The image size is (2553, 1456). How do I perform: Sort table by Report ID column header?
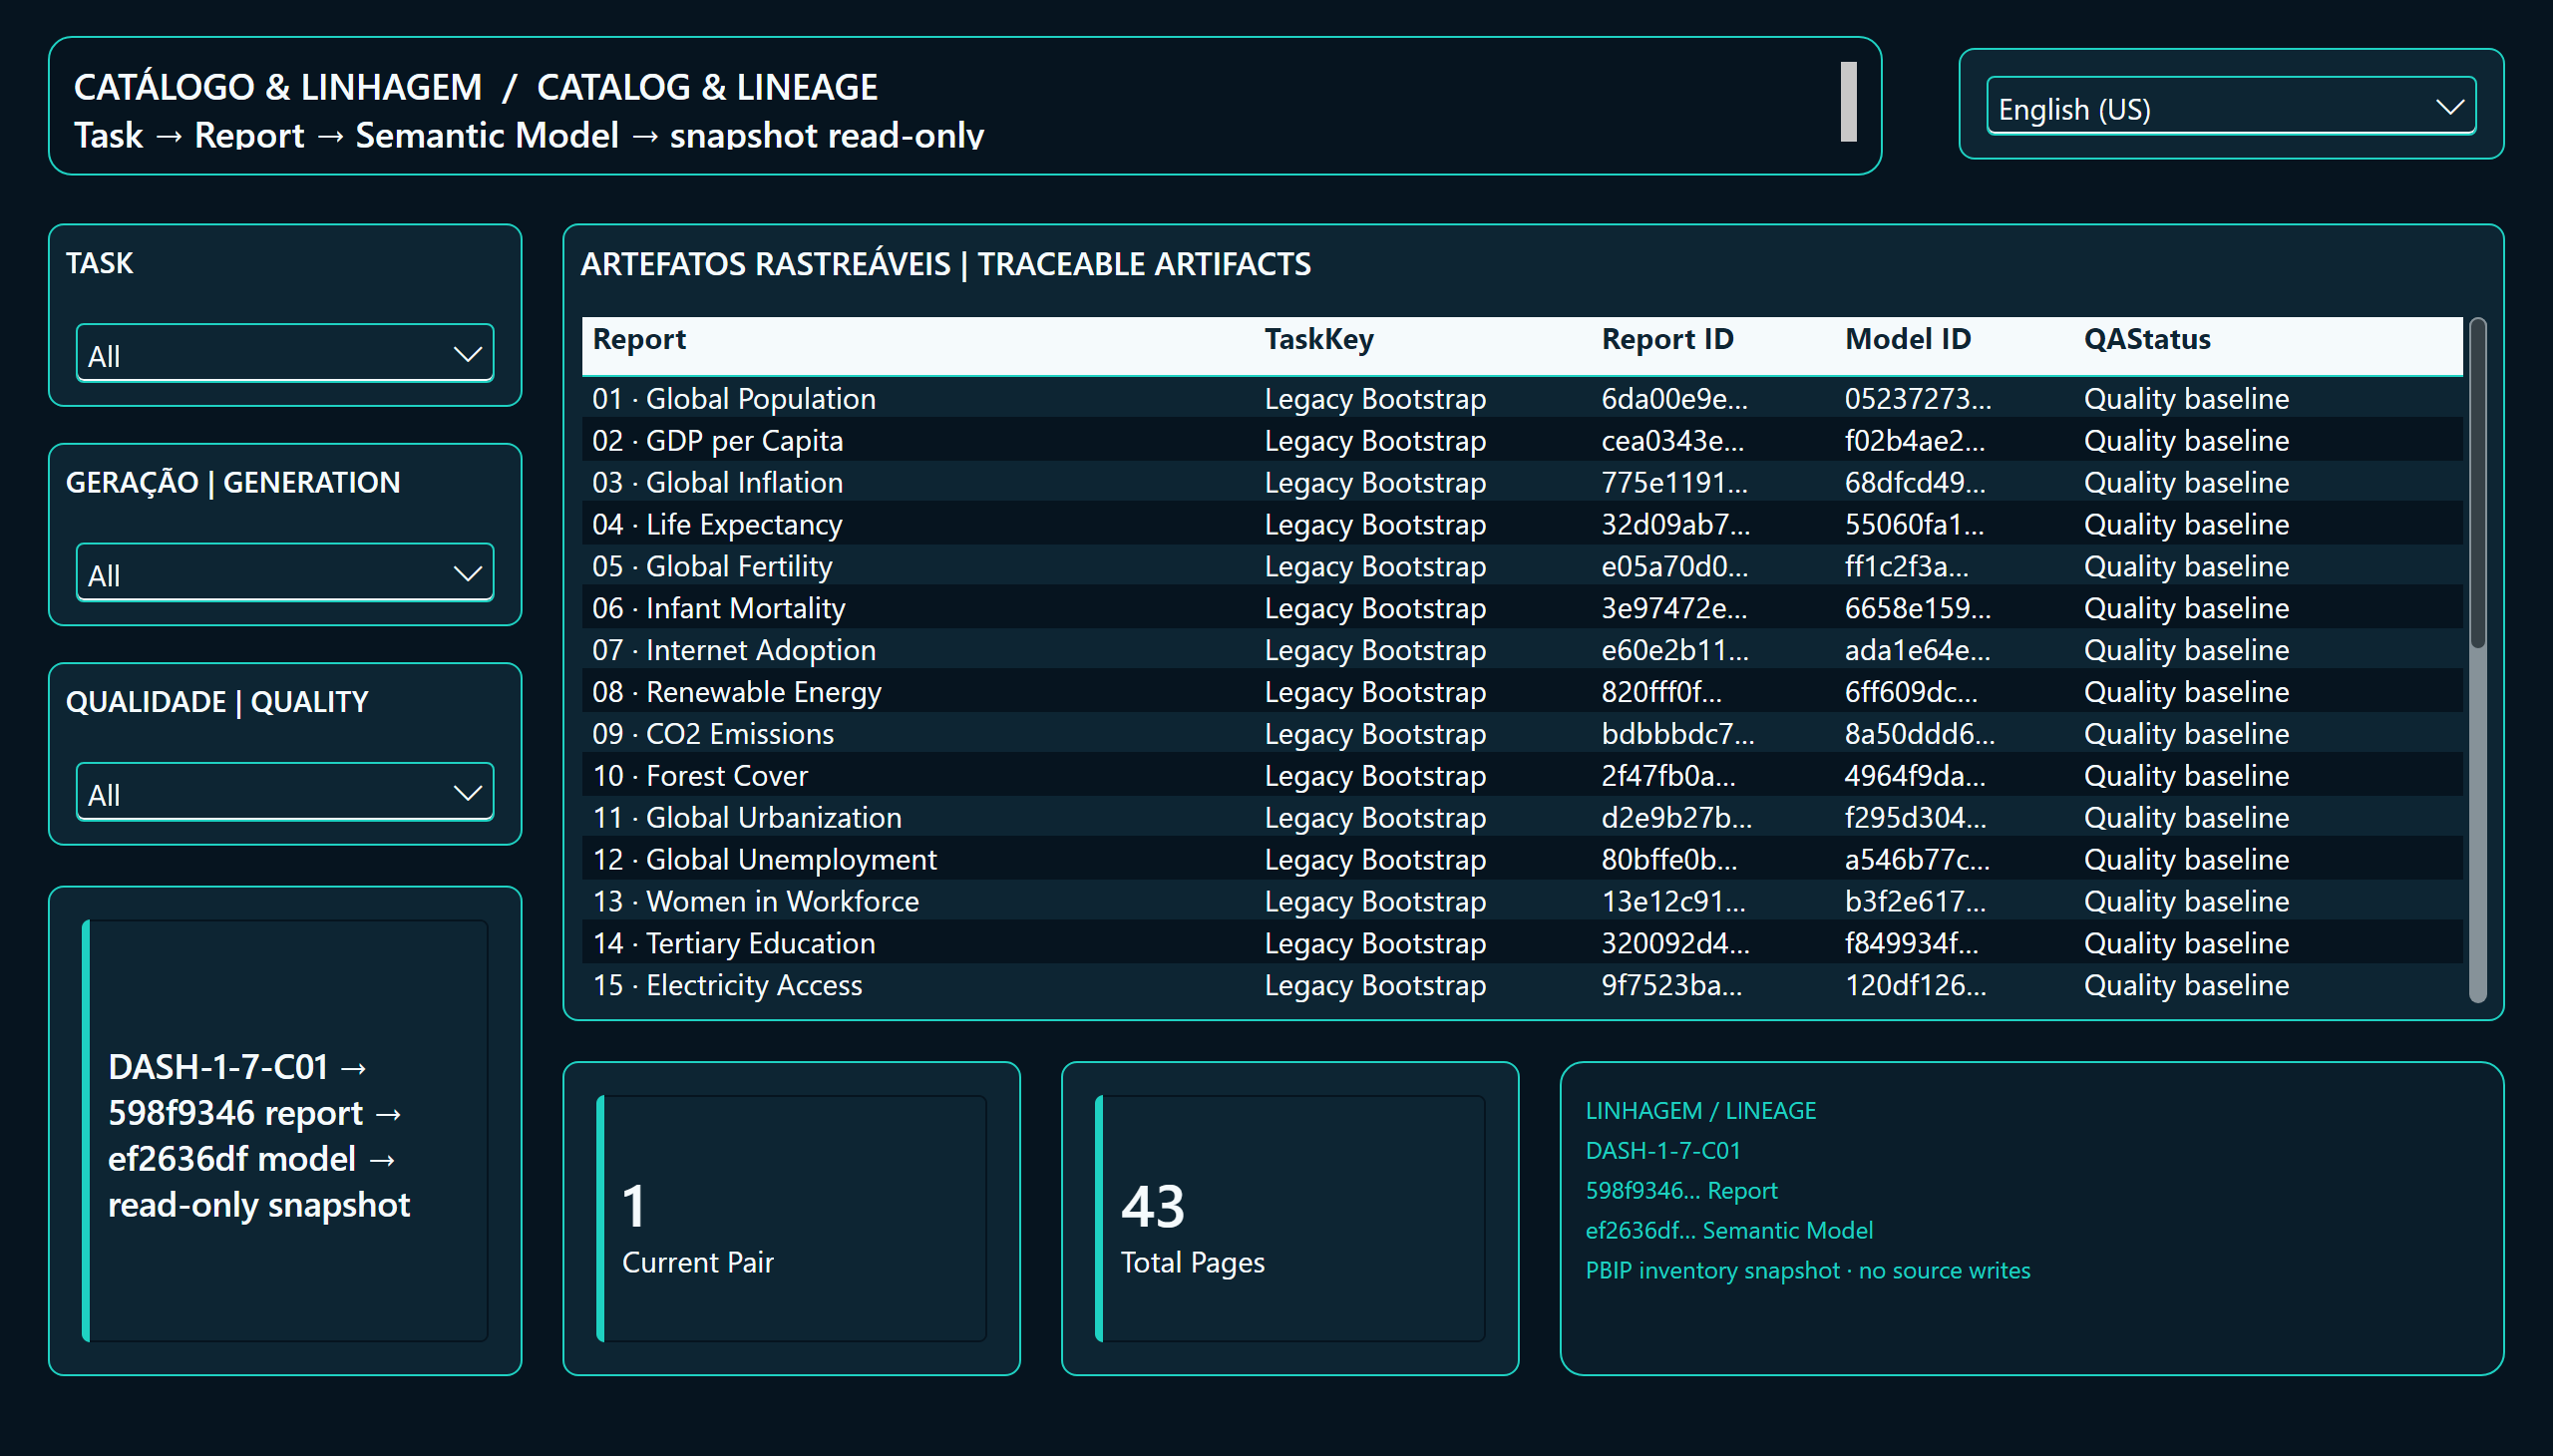(1667, 340)
